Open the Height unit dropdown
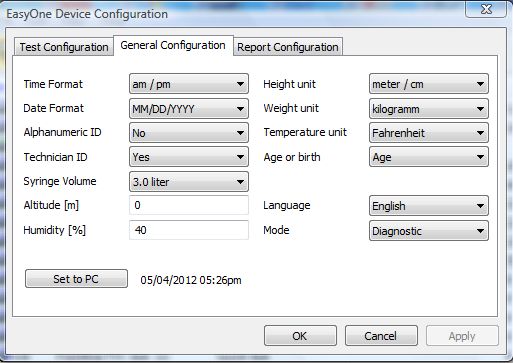 [x=429, y=84]
